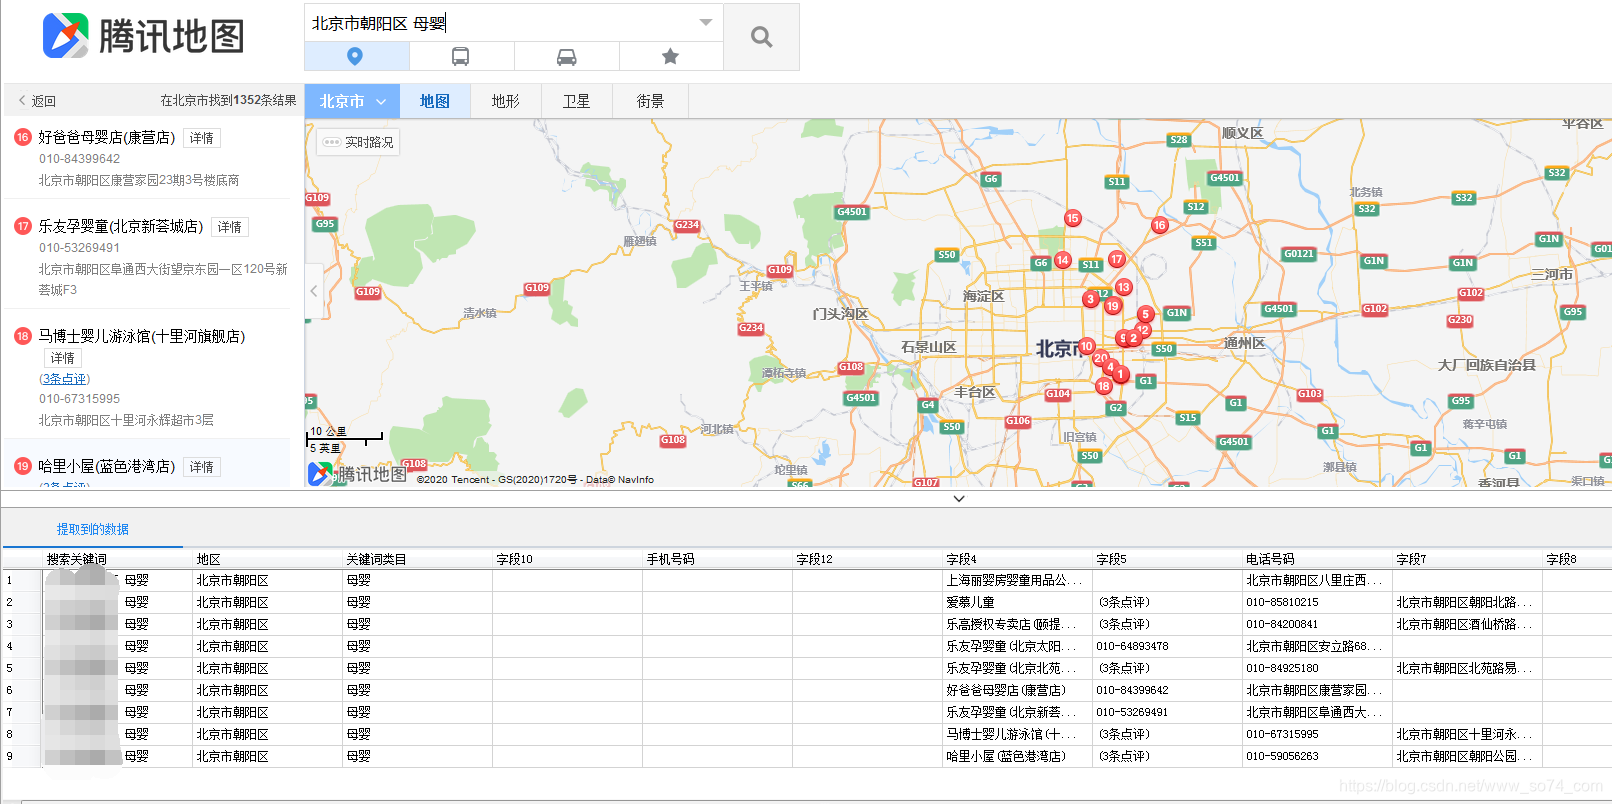1612x804 pixels.
Task: Click the 海淀区 district label on map
Action: tap(983, 296)
